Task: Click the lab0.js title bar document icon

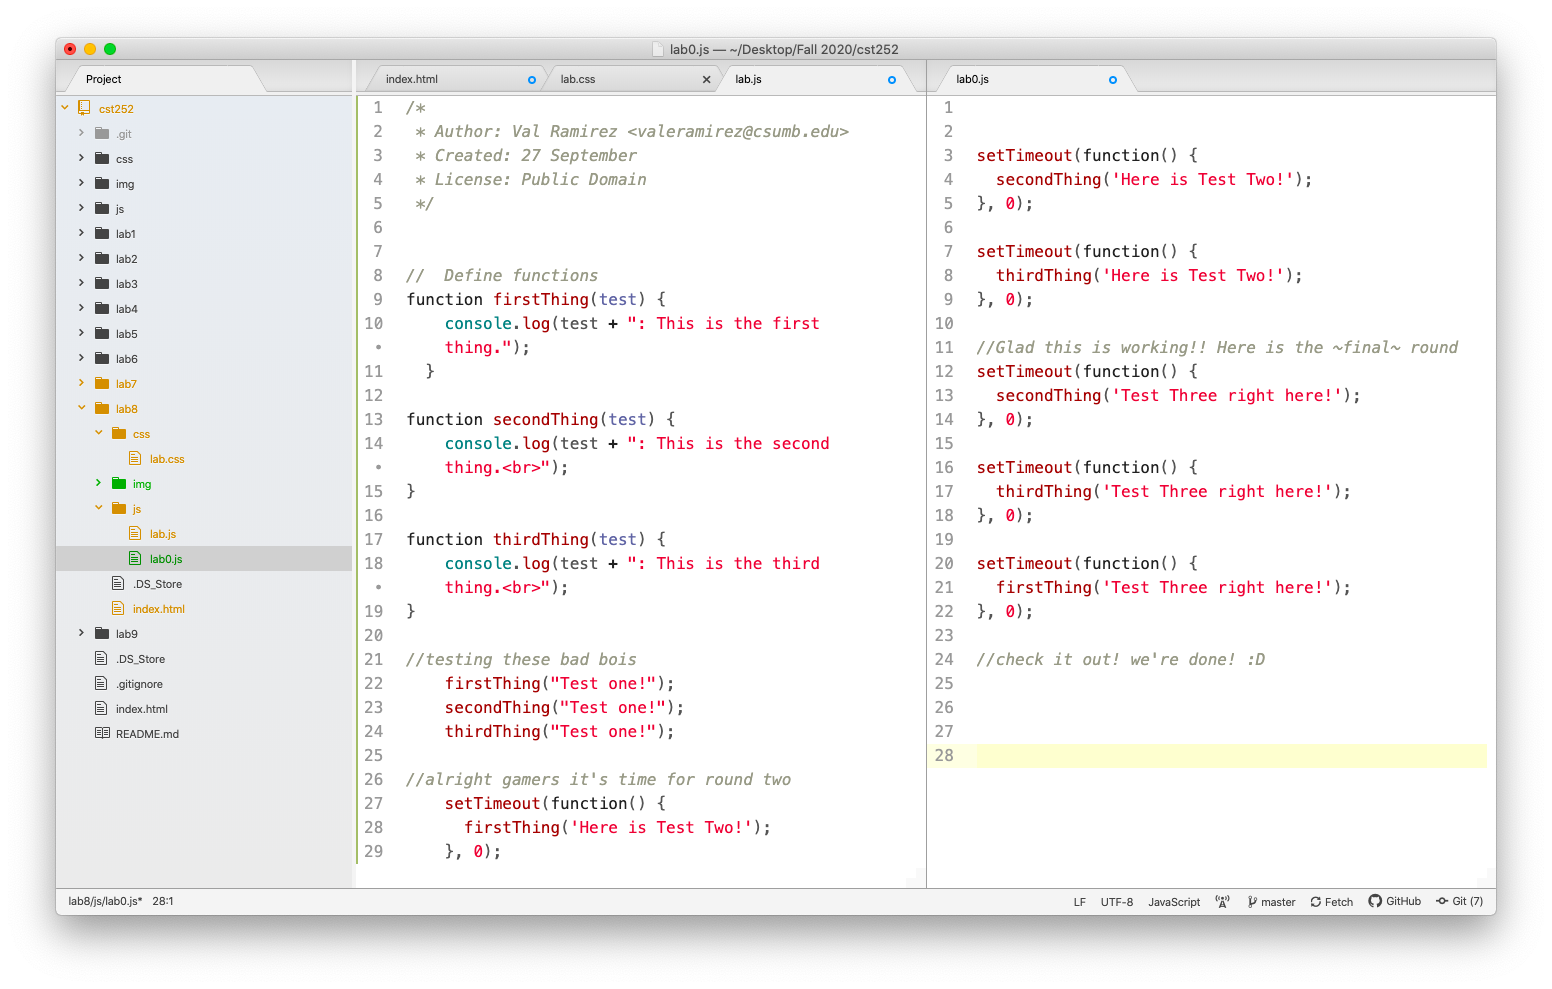Action: [657, 48]
